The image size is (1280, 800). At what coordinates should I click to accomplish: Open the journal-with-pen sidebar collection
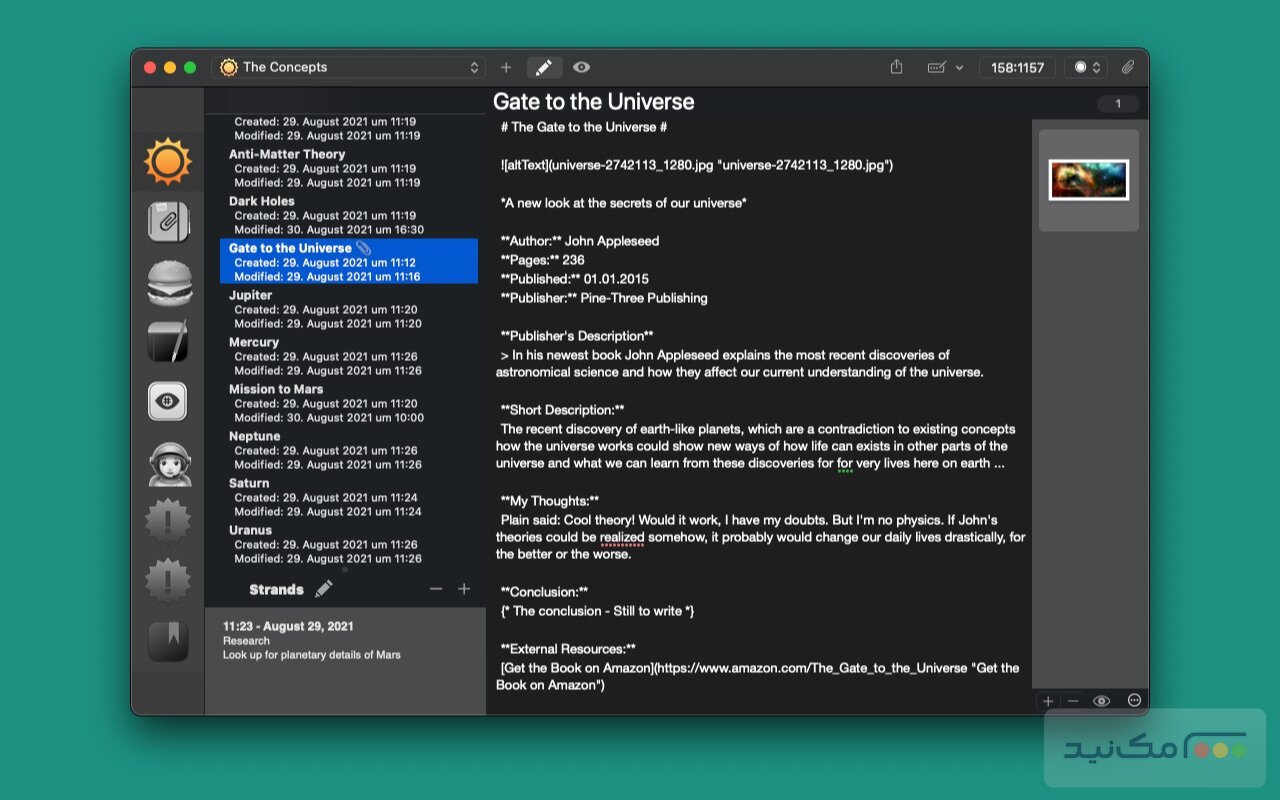(167, 343)
